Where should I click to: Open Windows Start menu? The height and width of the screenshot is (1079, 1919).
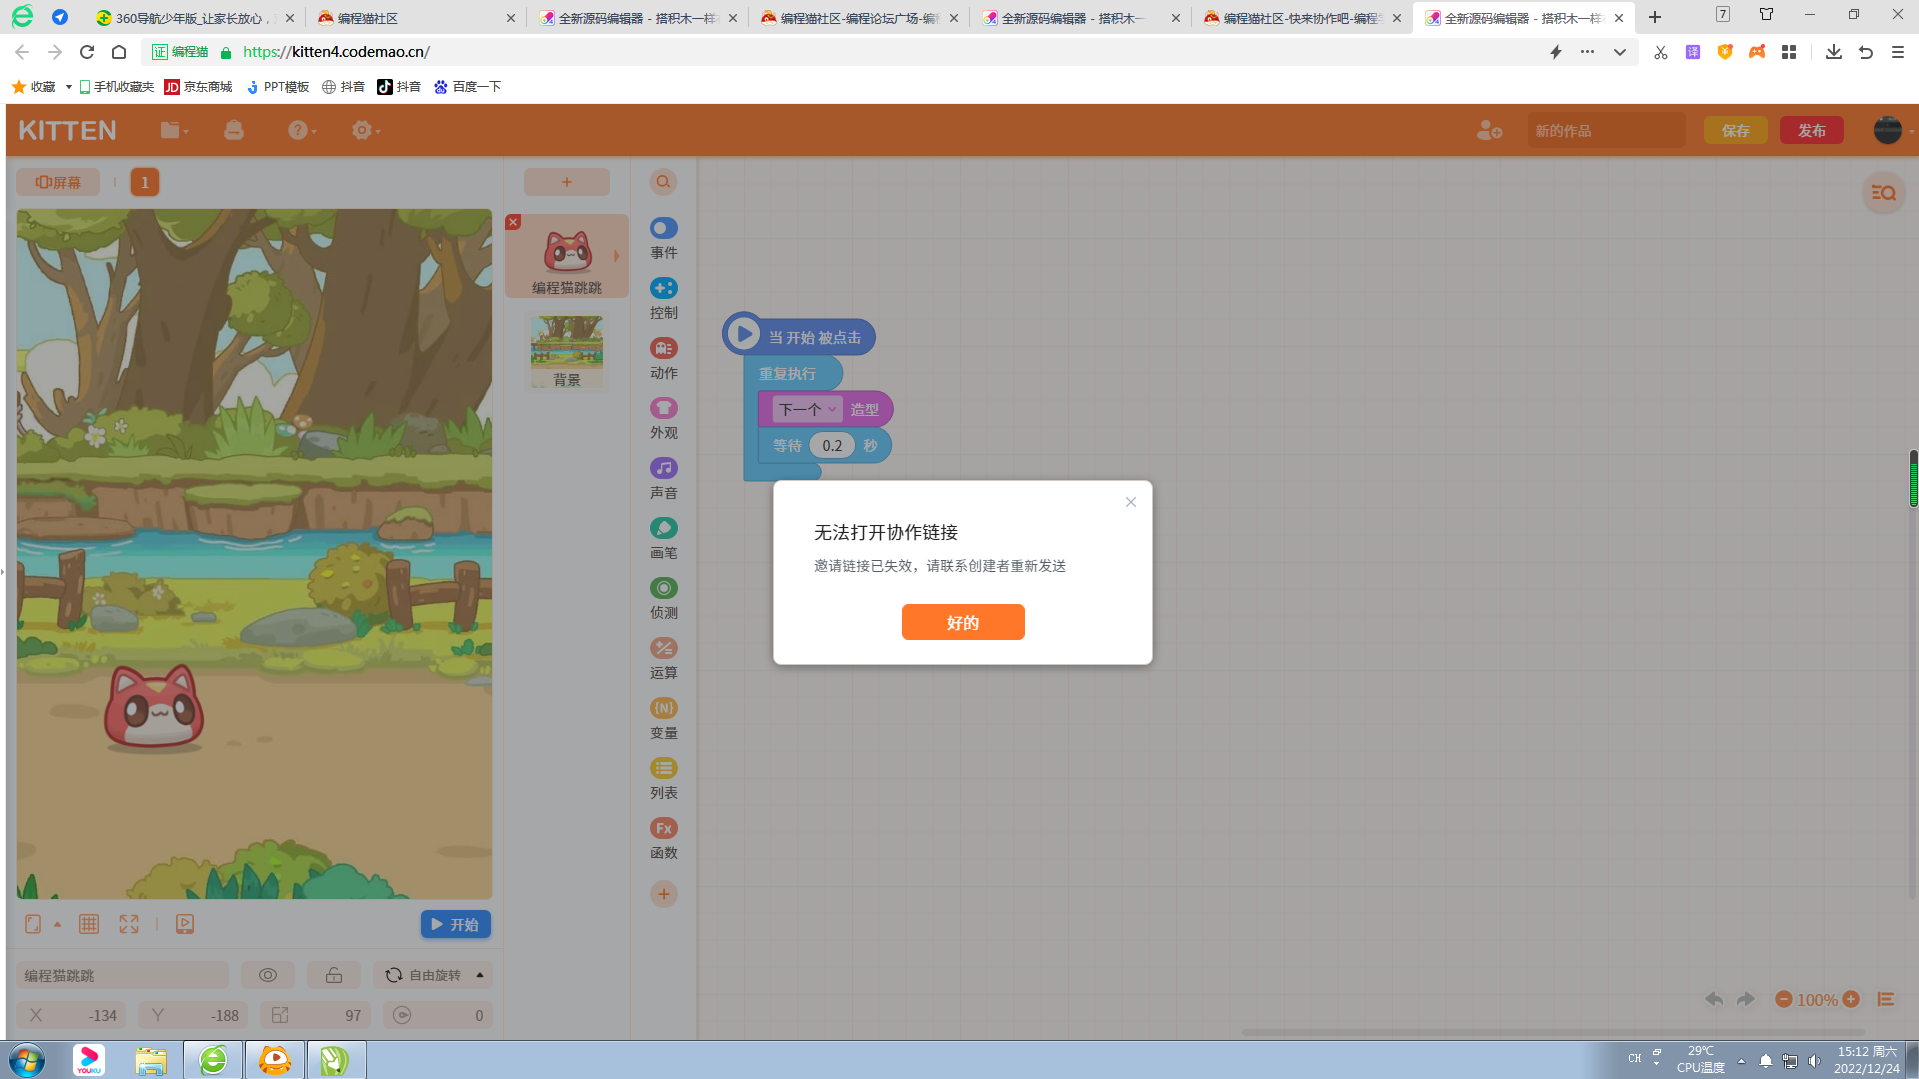click(27, 1060)
